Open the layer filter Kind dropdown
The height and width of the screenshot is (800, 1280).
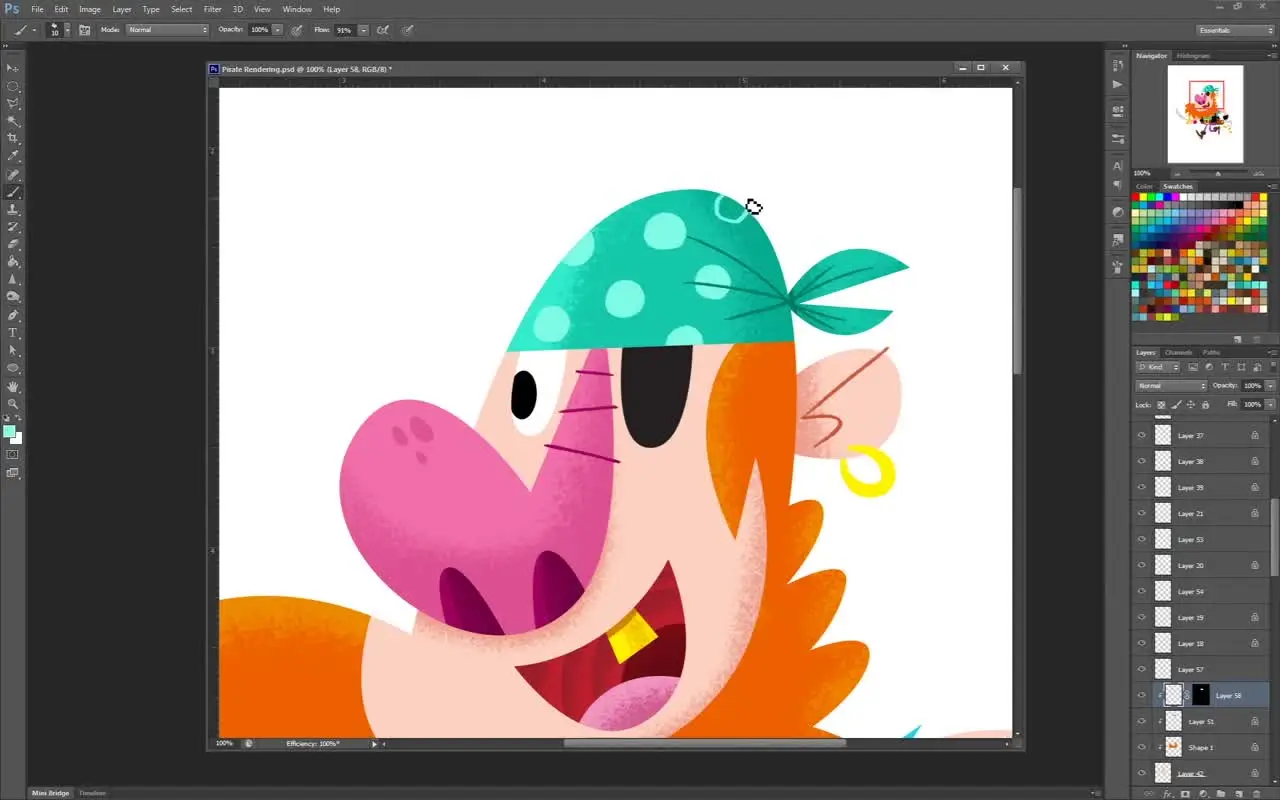click(1160, 367)
